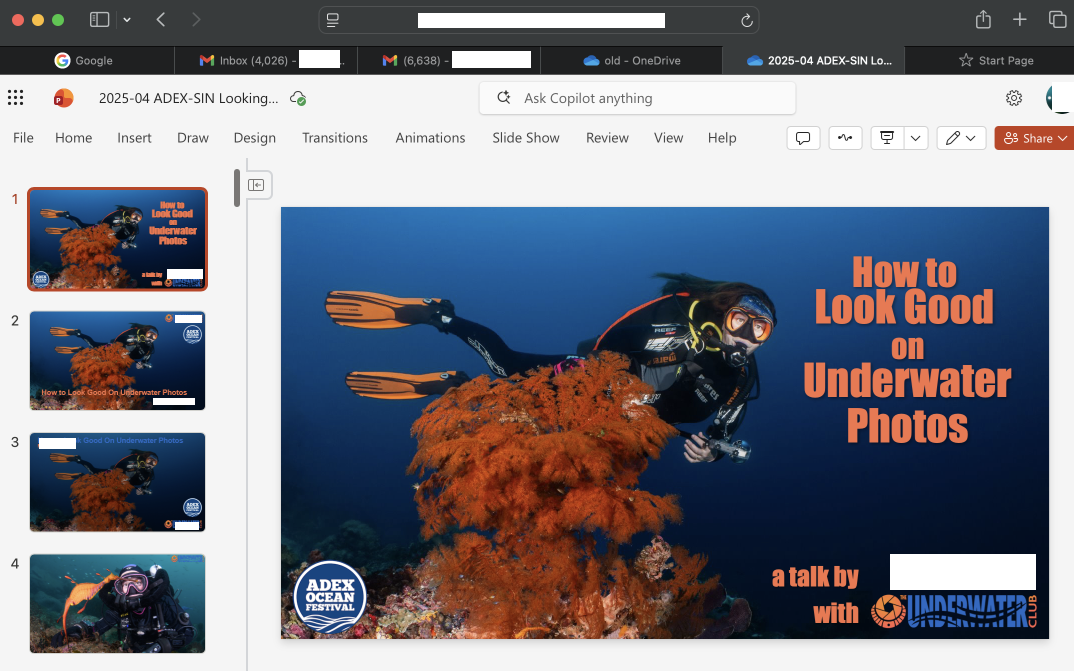Open the Slide Show ribbon tab

(526, 138)
